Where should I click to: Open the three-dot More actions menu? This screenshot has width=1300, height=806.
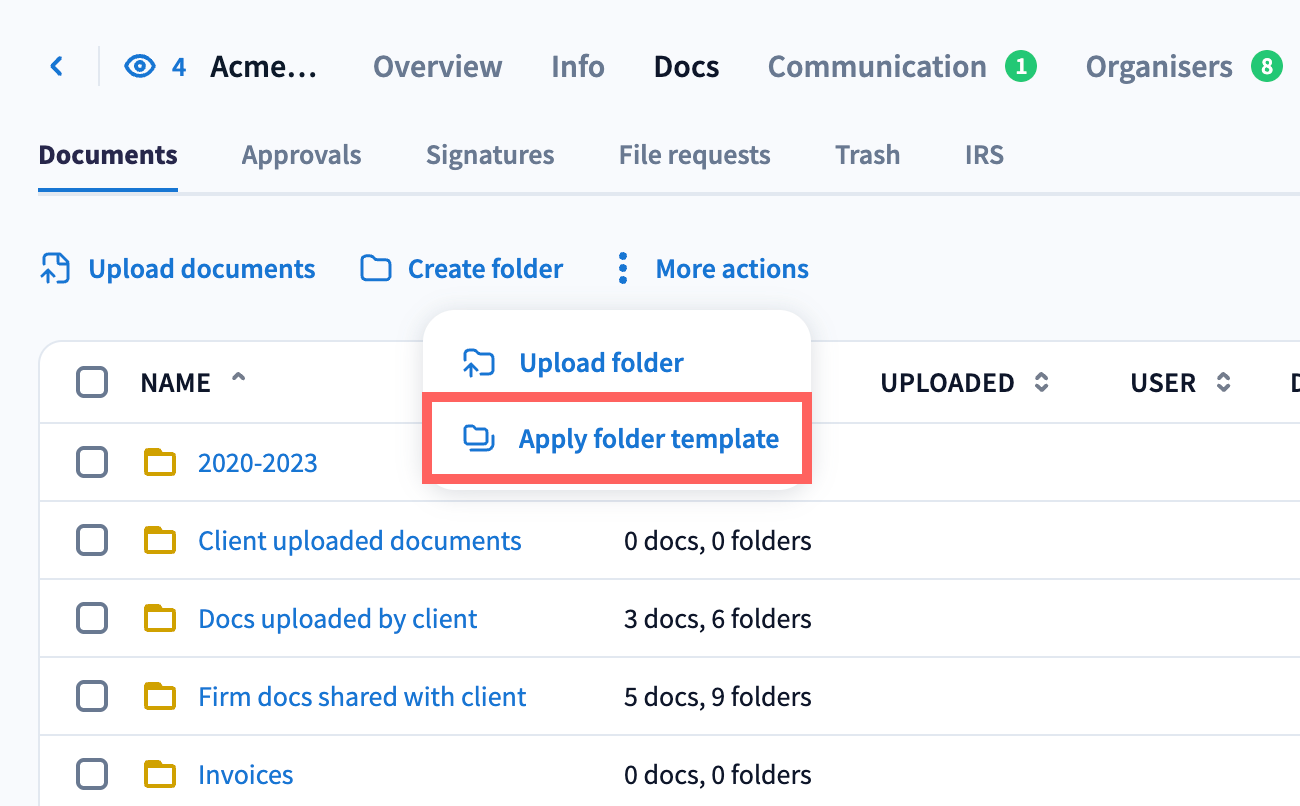coord(623,269)
